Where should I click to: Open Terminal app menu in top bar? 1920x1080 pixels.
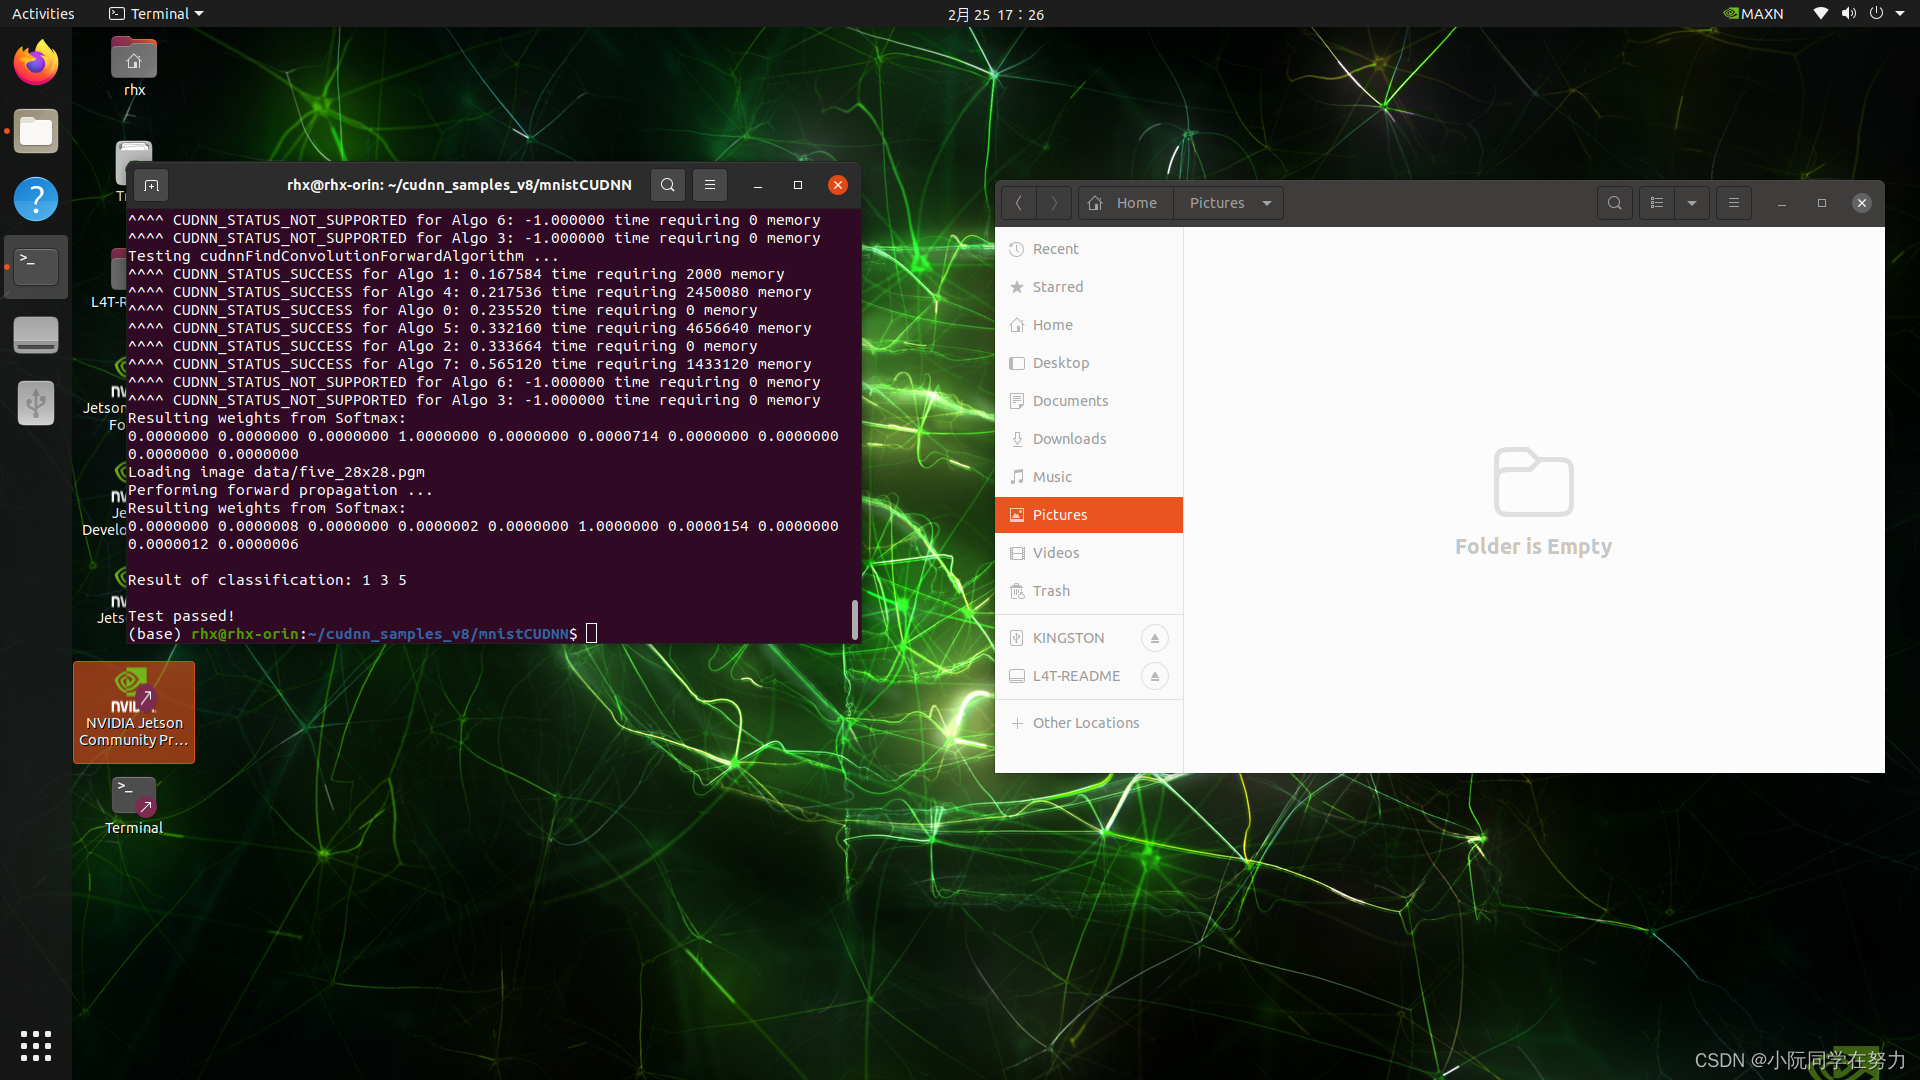[156, 14]
